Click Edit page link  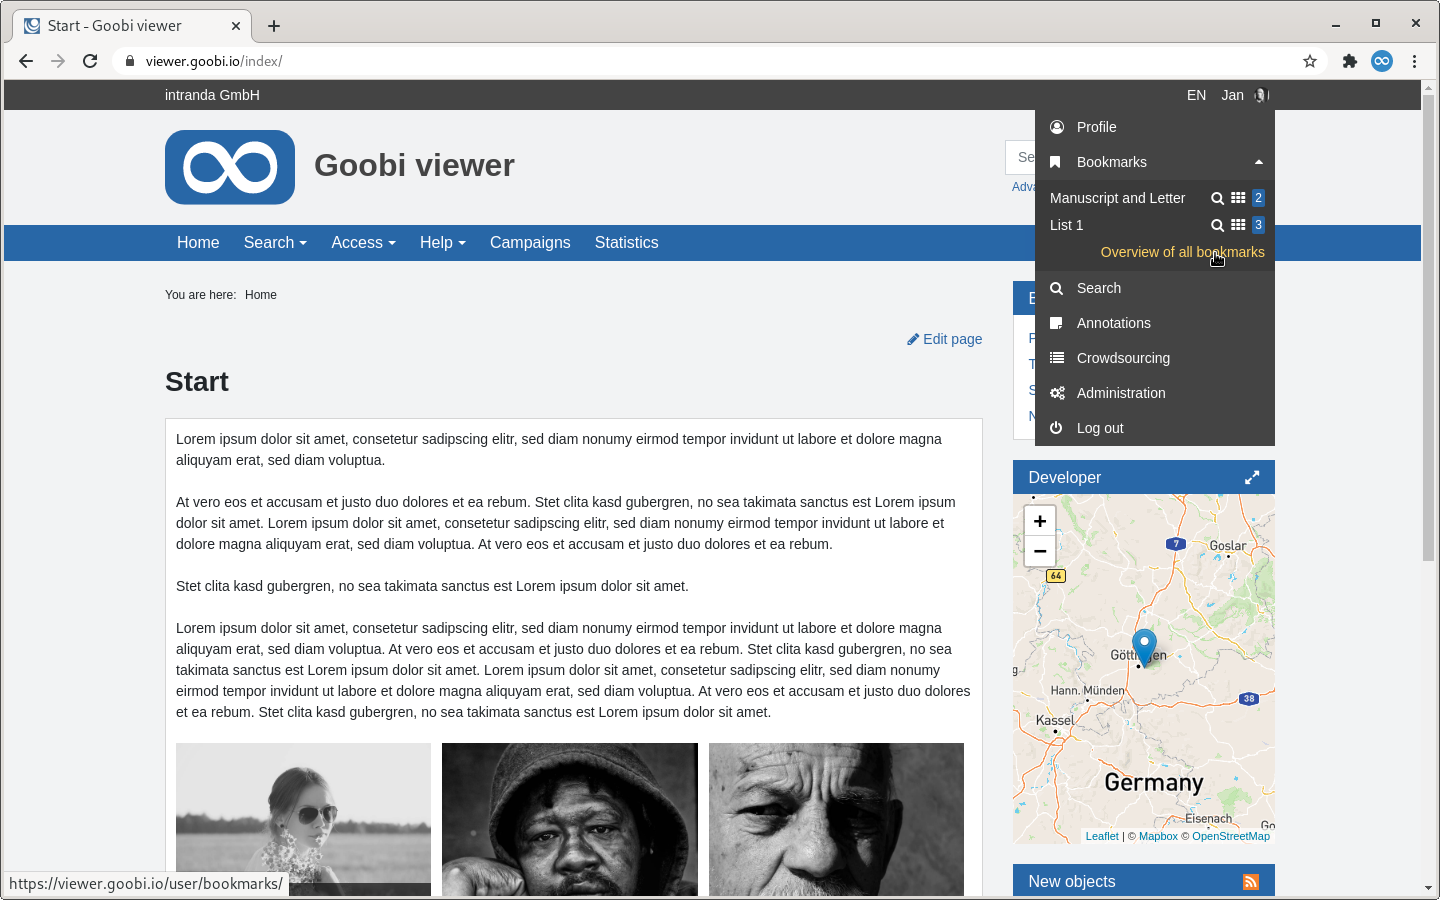click(944, 339)
